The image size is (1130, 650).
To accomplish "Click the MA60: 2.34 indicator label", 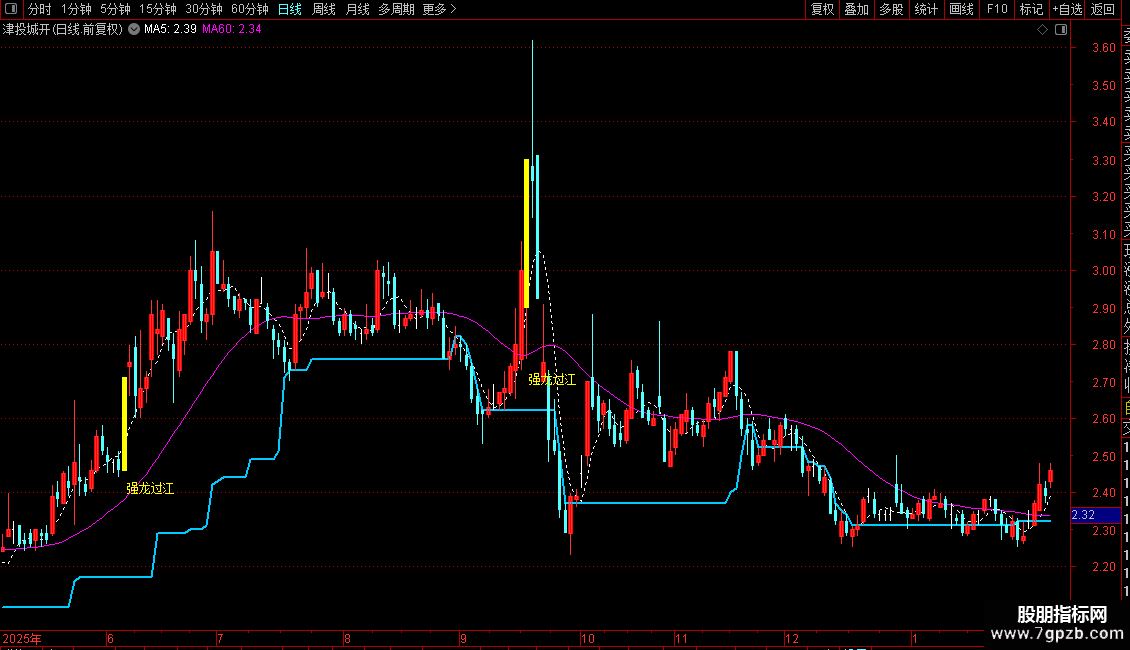I will [x=231, y=29].
